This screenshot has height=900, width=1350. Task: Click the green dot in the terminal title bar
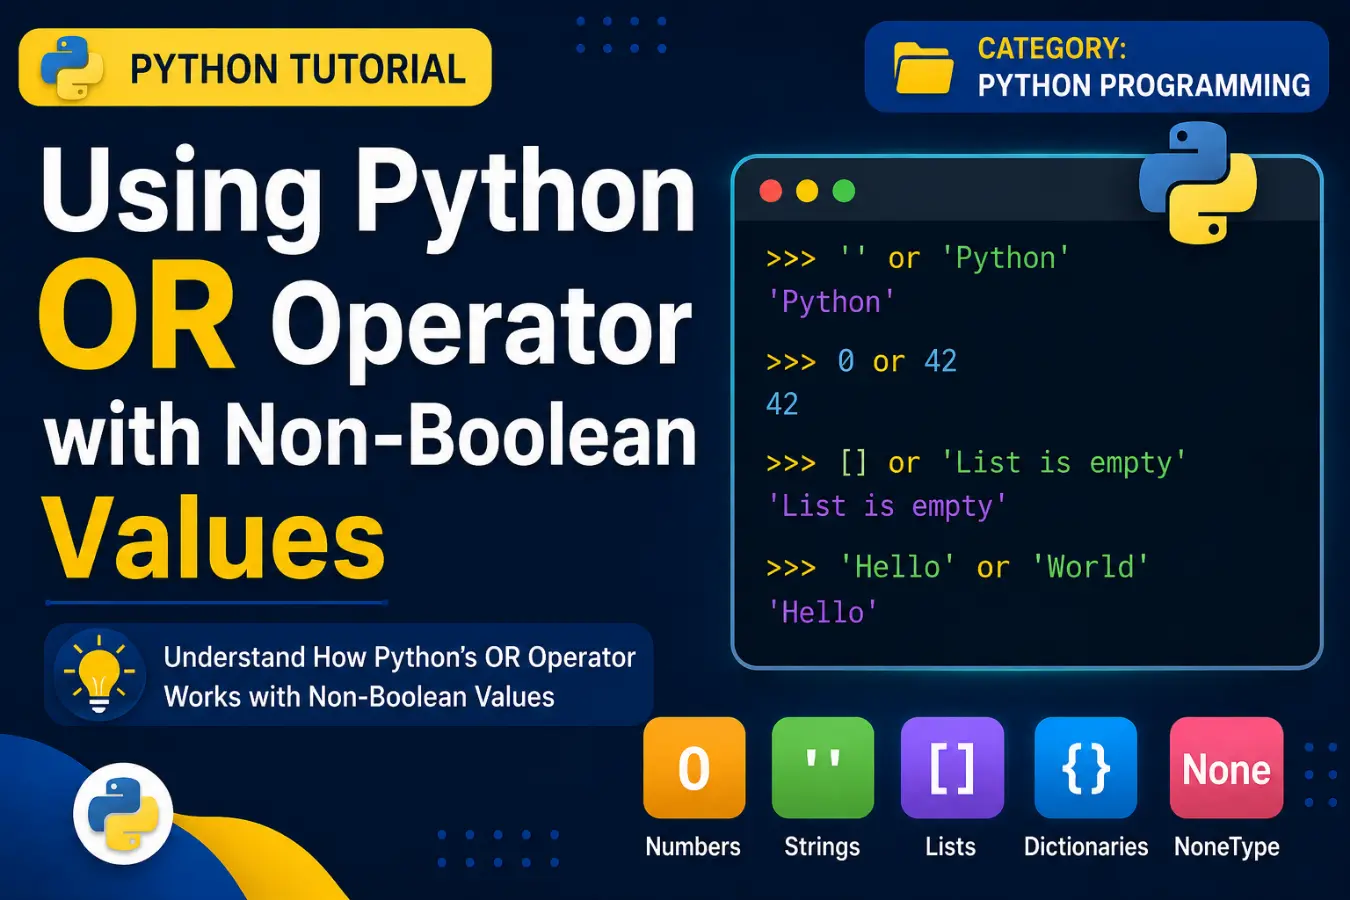[844, 191]
